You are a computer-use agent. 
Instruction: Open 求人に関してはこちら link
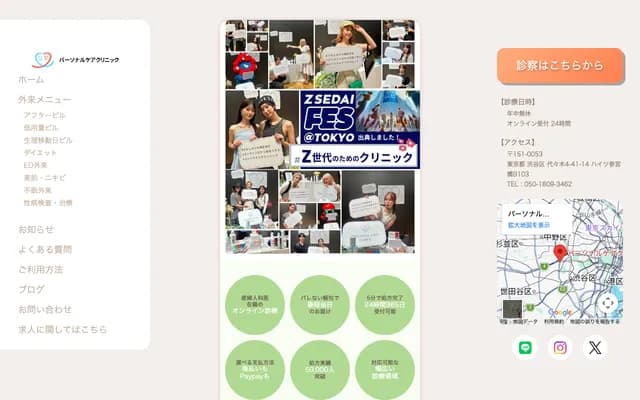(62, 329)
